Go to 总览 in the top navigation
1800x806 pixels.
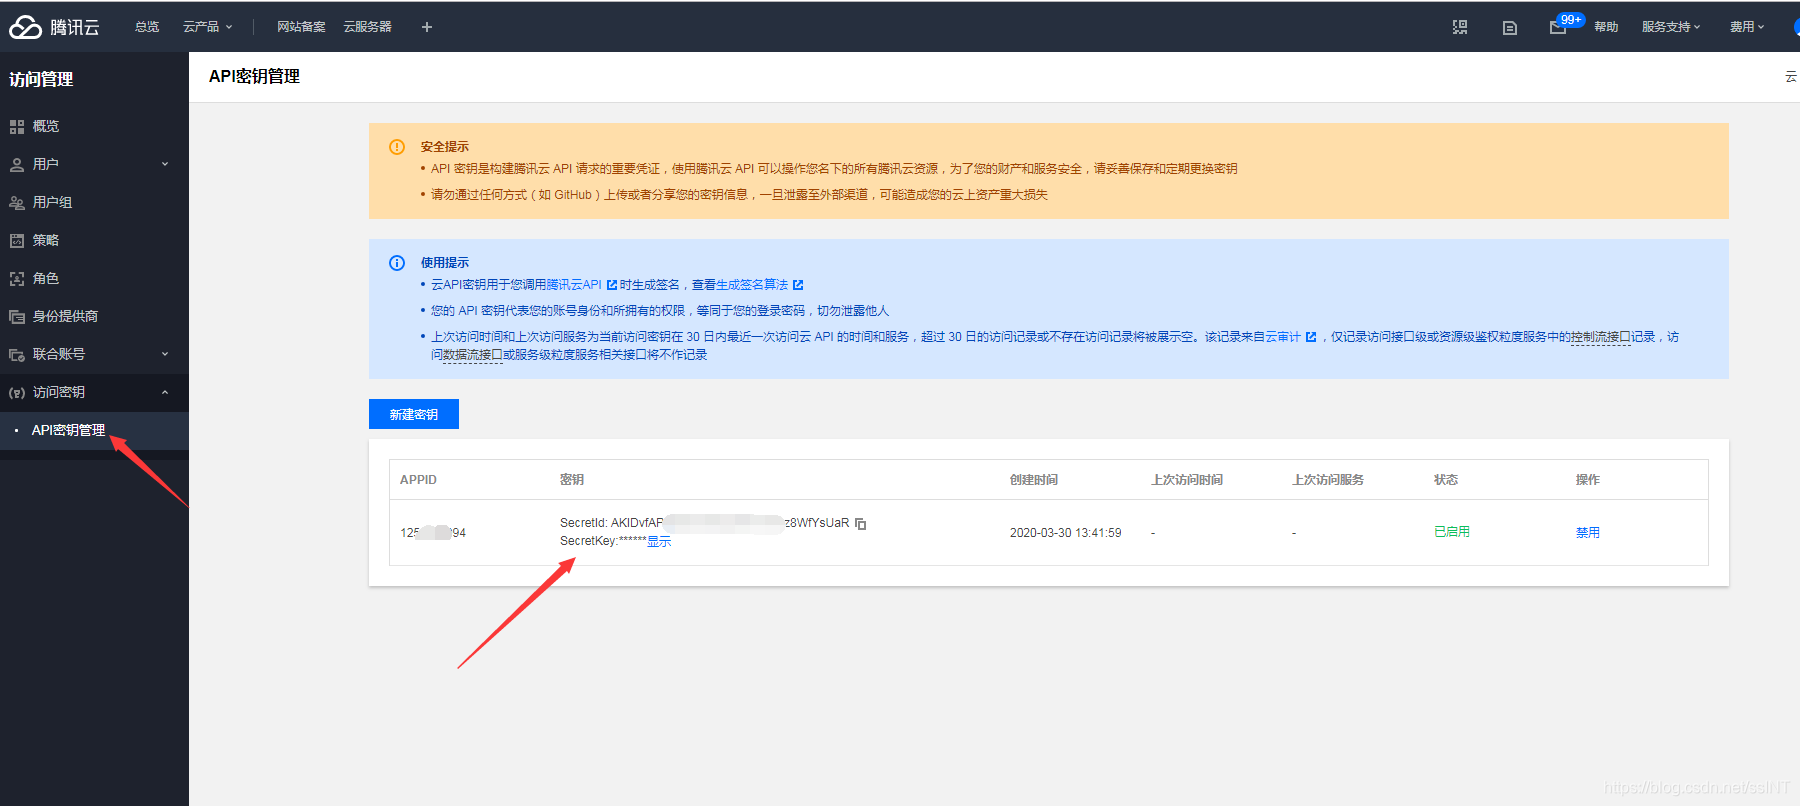pos(147,27)
